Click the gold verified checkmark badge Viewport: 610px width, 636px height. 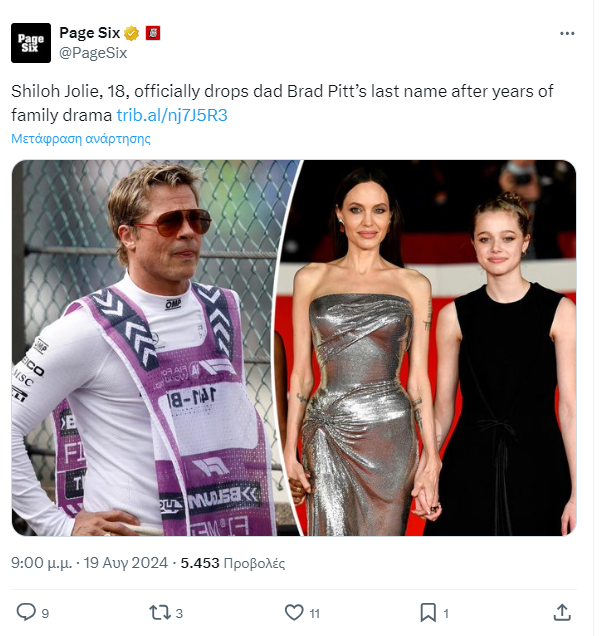click(132, 33)
